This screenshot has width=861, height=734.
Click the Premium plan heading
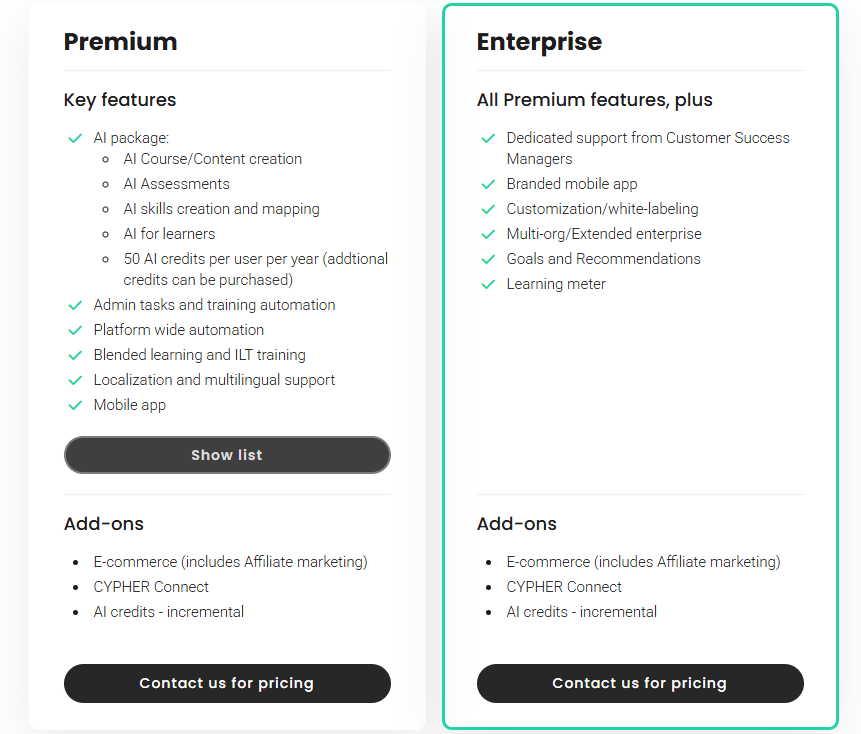pyautogui.click(x=120, y=42)
